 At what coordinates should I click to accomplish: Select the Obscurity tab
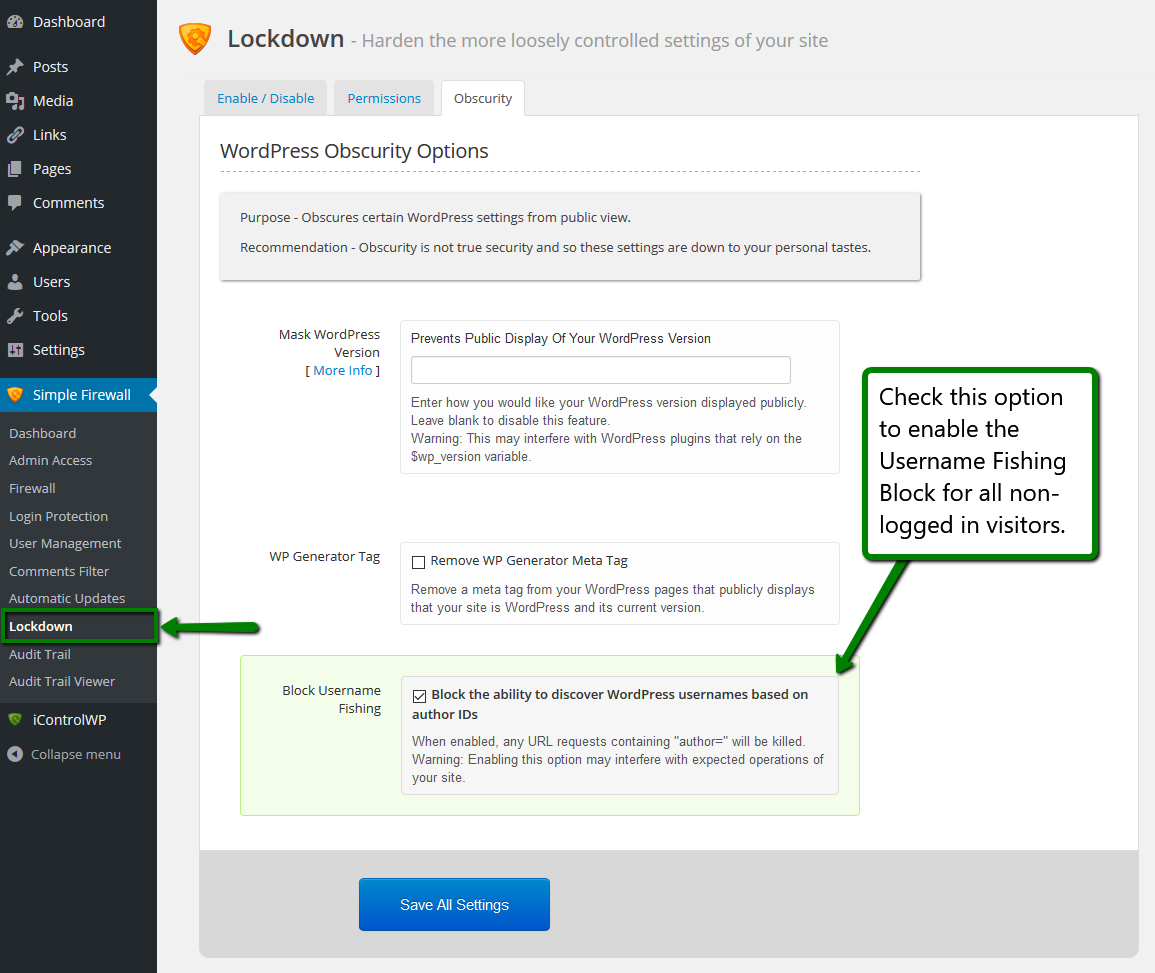(x=482, y=99)
